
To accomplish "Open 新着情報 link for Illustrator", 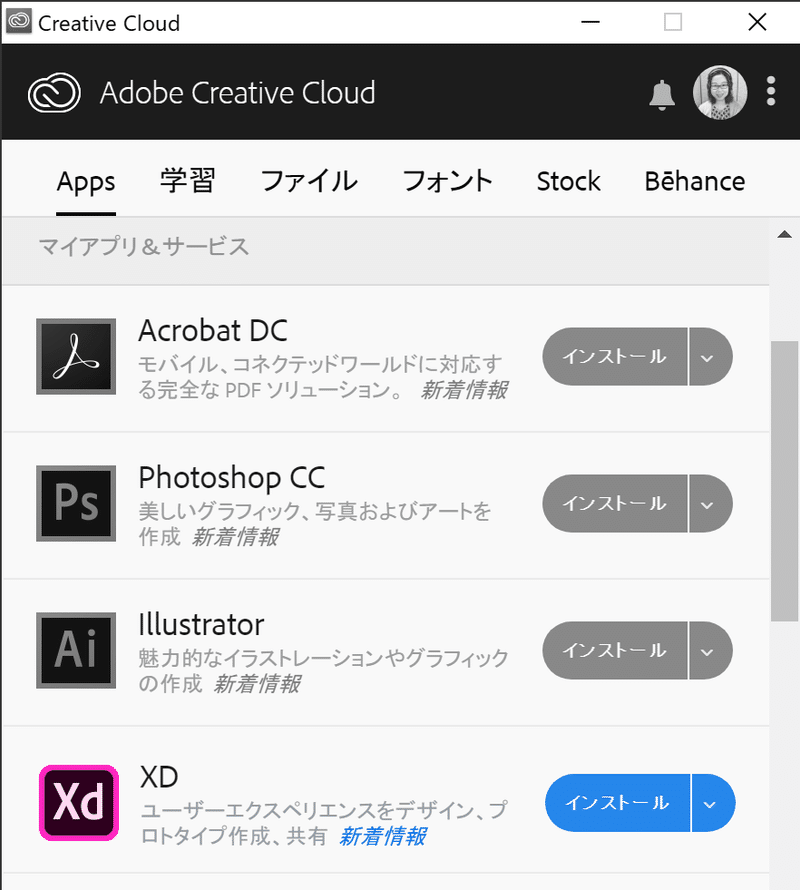I will pos(257,684).
